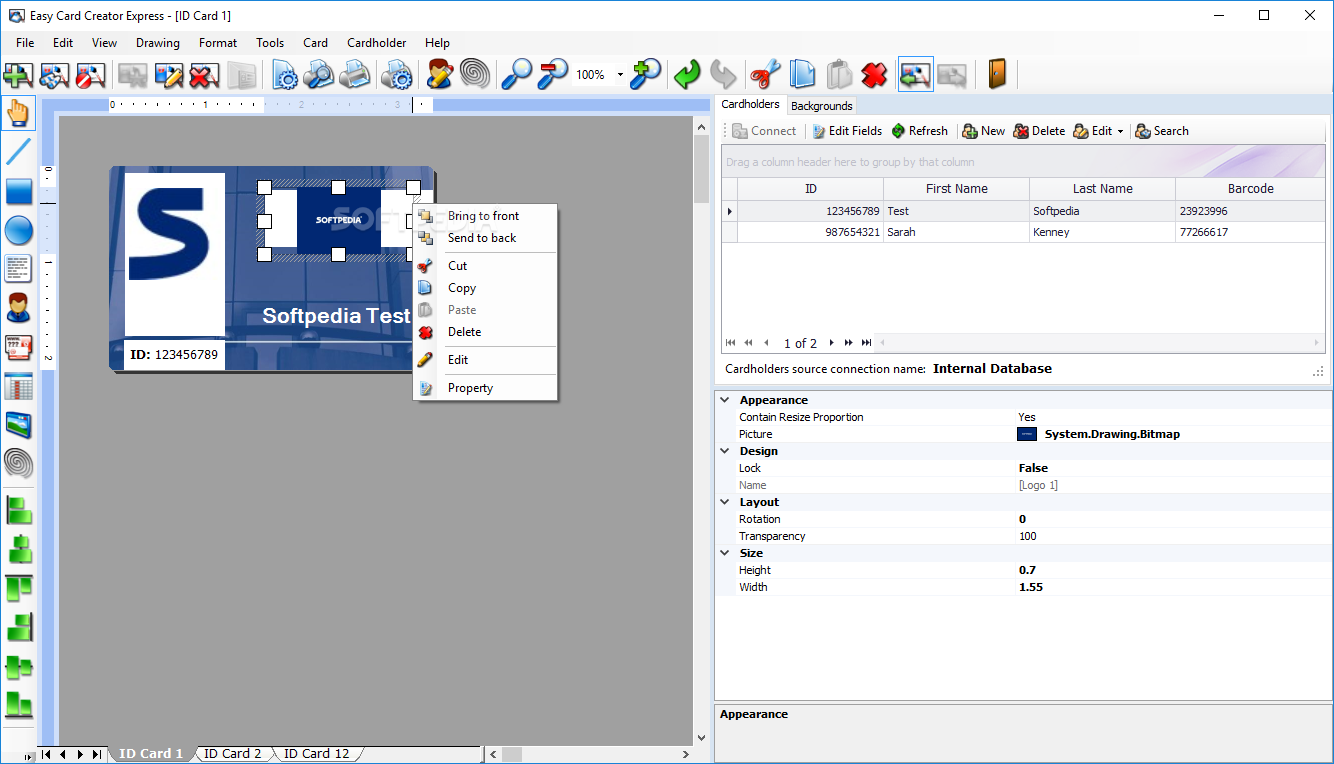Select the picture image tool in left toolbar
1334x764 pixels.
click(x=18, y=425)
